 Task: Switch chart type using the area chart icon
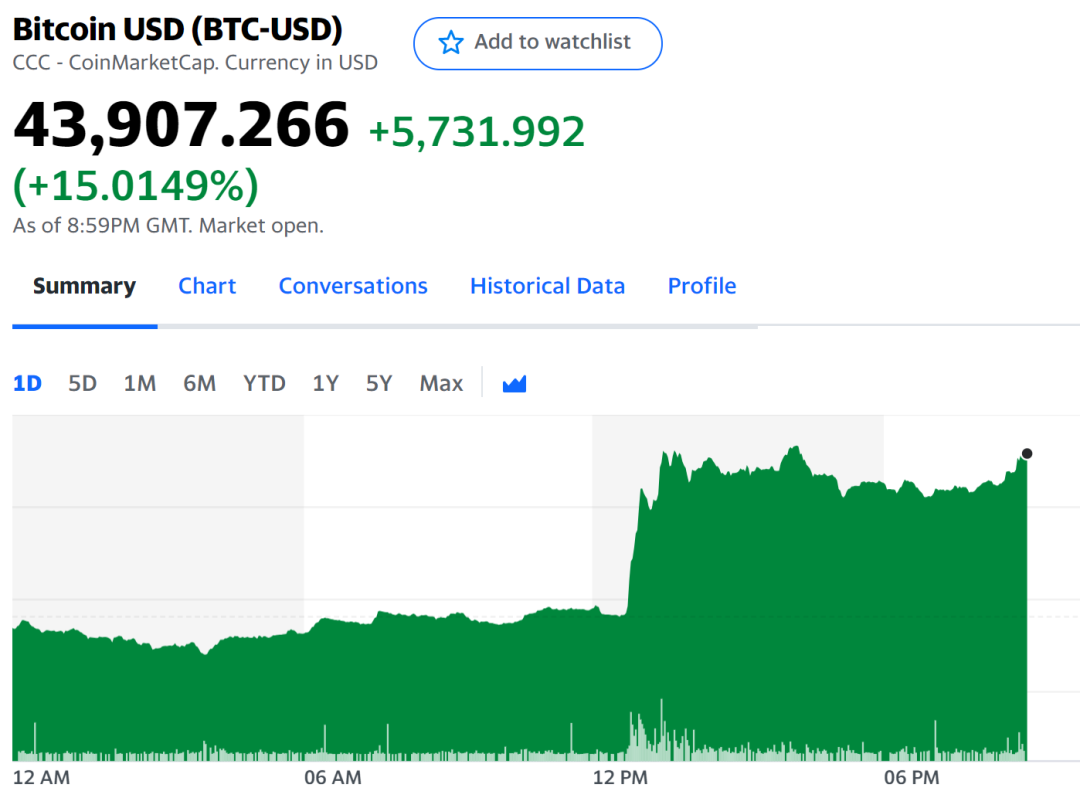click(514, 384)
